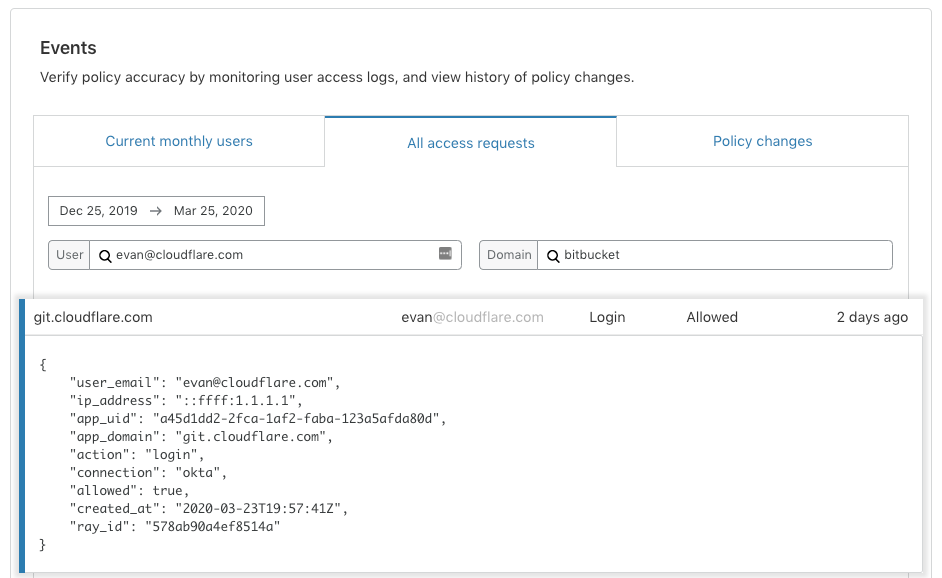This screenshot has height=578, width=942.
Task: Click the Domain label next to the search
Action: coord(509,255)
